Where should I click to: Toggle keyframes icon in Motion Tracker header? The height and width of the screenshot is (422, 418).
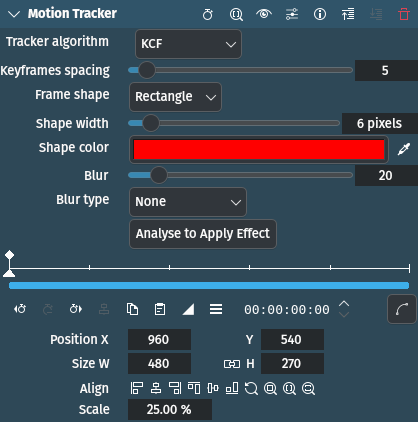pyautogui.click(x=208, y=14)
